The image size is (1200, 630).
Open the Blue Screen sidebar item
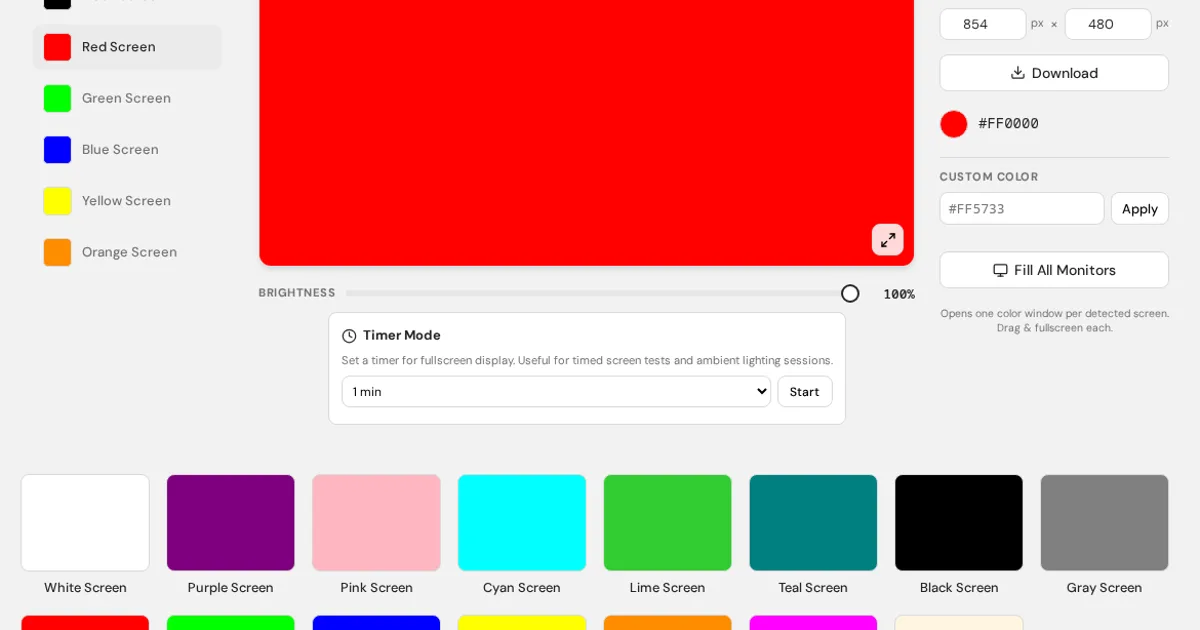coord(127,149)
